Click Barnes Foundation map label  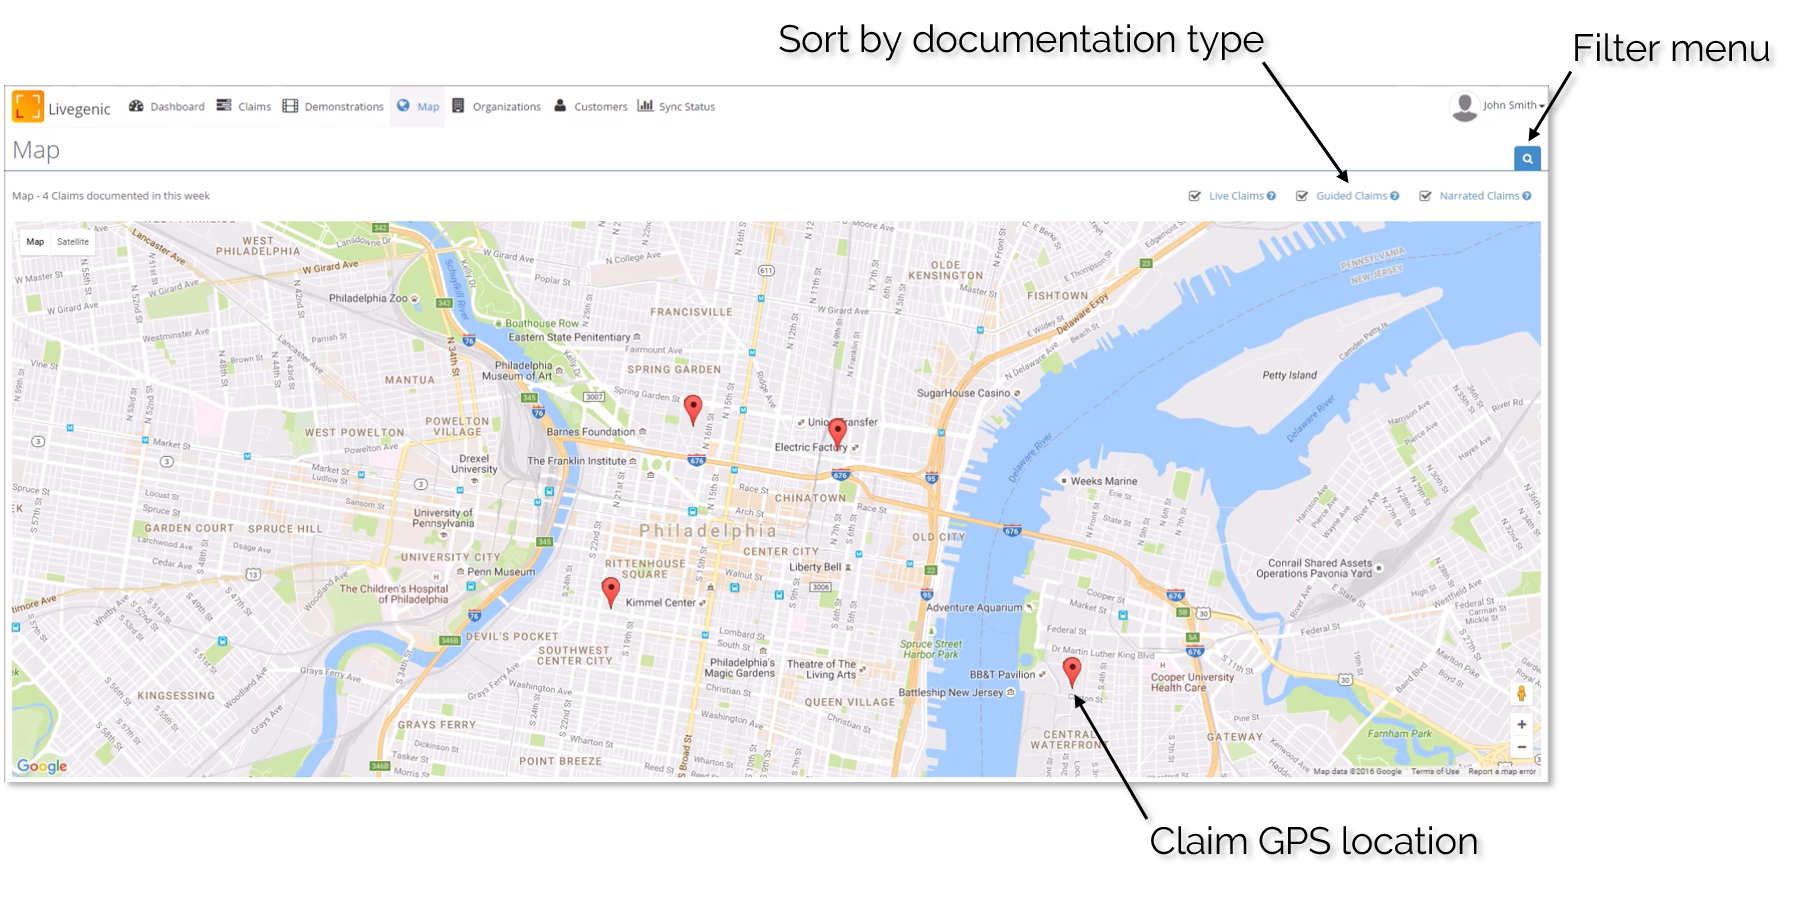tap(591, 432)
